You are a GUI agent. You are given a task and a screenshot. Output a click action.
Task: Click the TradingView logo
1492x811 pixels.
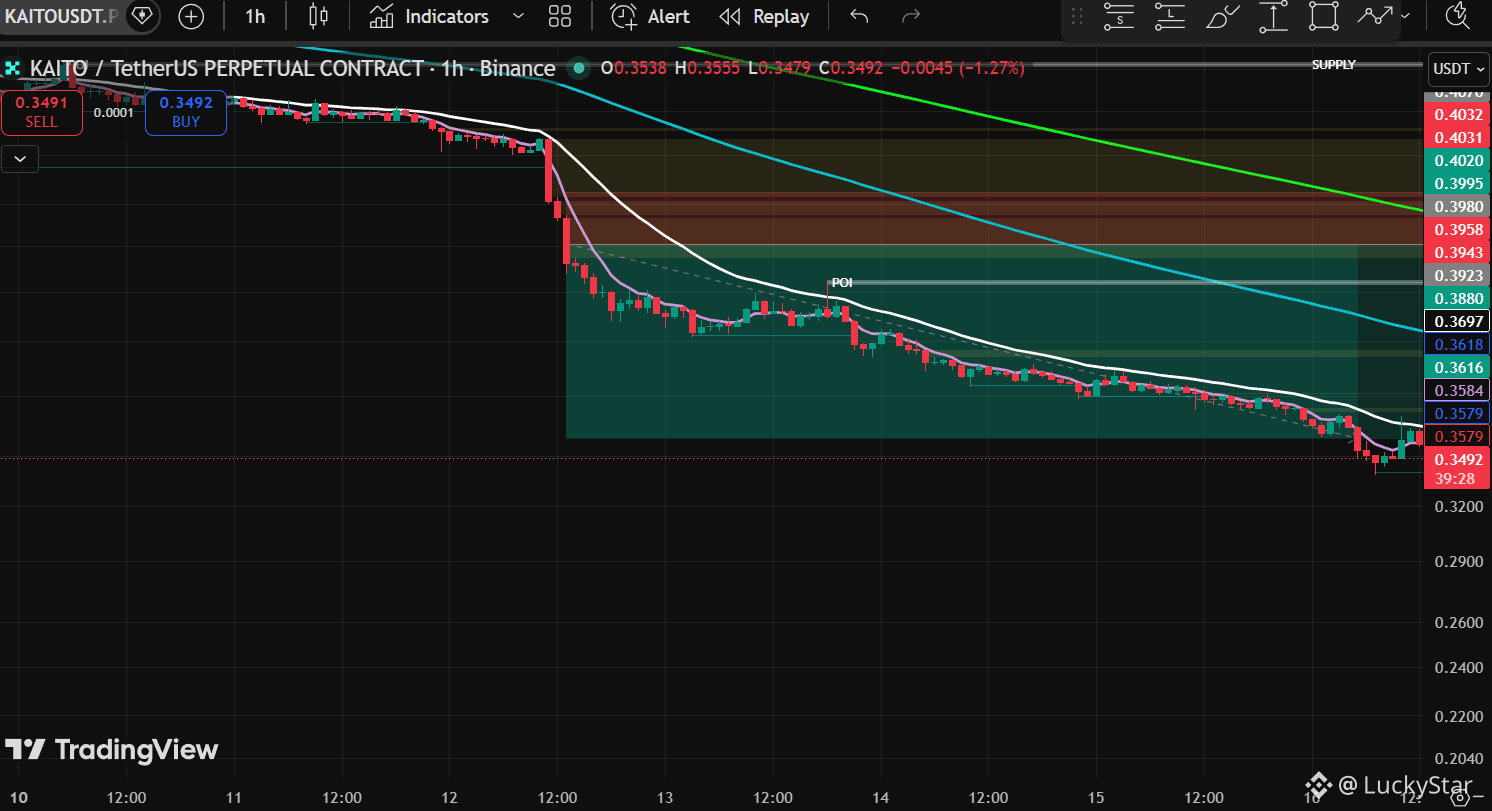111,750
